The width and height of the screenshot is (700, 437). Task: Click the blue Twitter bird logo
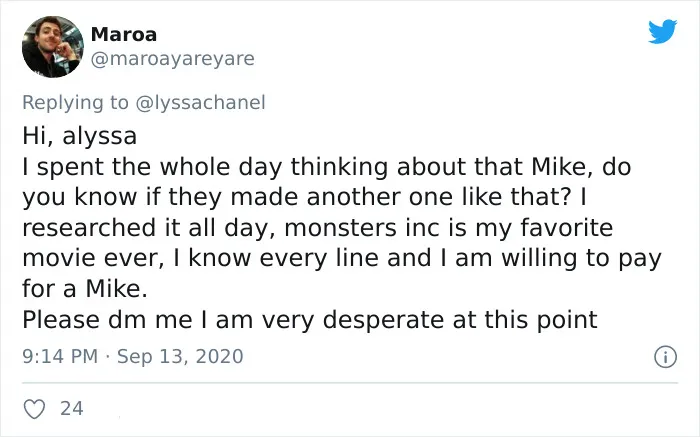pyautogui.click(x=662, y=31)
